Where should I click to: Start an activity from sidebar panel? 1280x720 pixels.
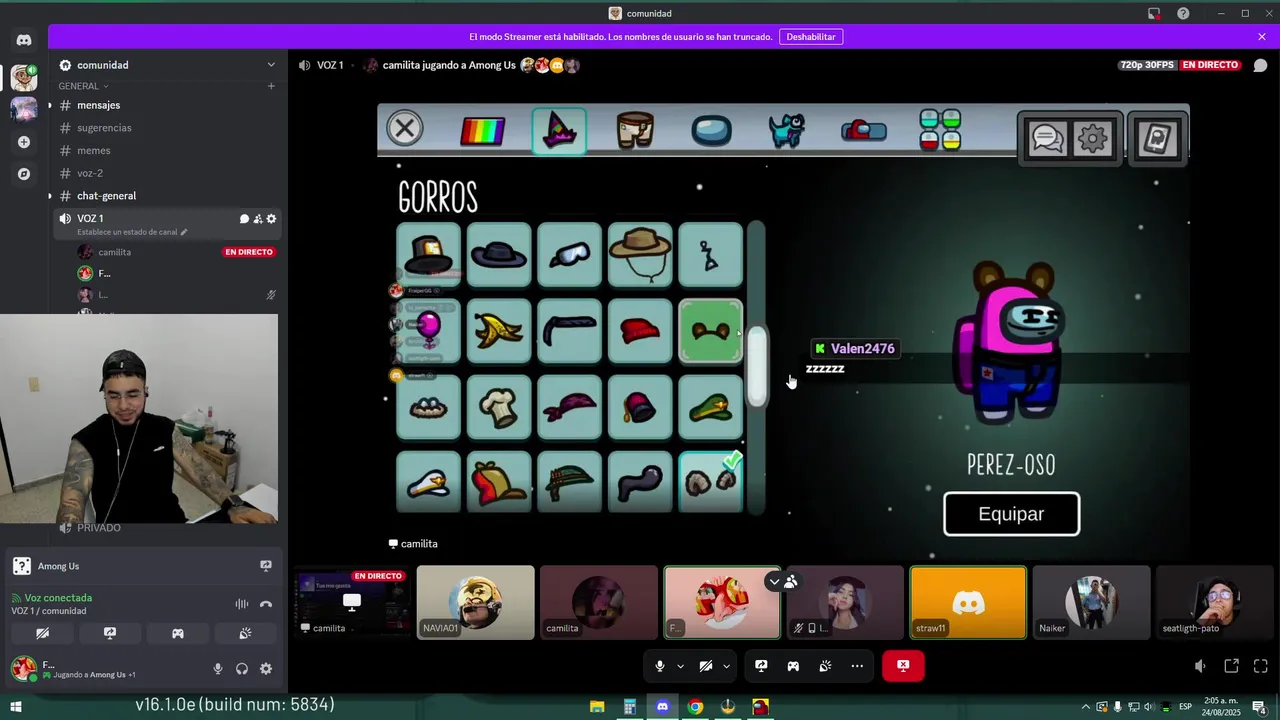178,633
